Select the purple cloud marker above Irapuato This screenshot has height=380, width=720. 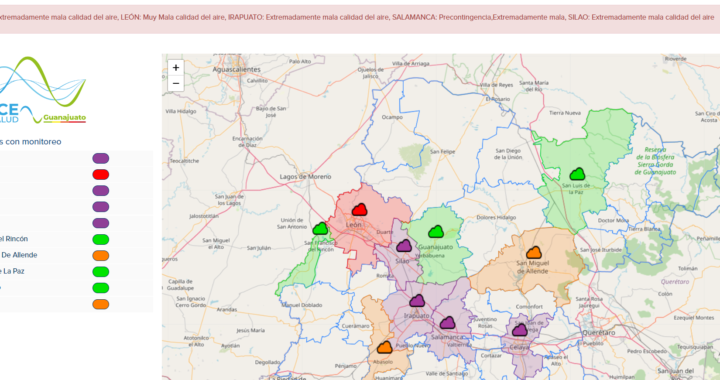pyautogui.click(x=417, y=301)
